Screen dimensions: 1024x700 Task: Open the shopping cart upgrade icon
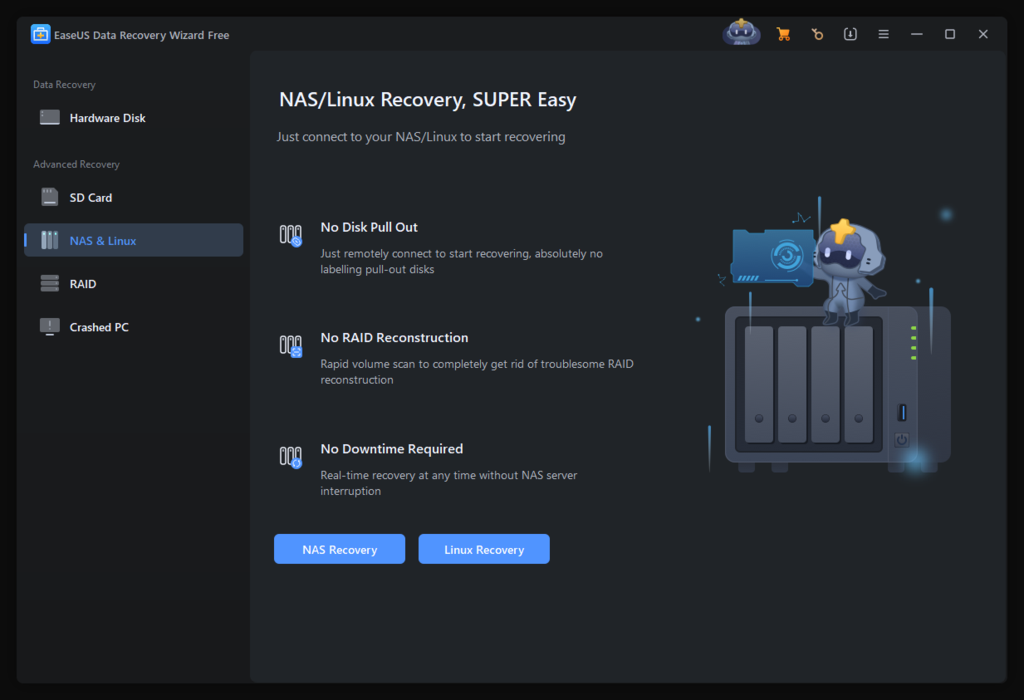(784, 34)
